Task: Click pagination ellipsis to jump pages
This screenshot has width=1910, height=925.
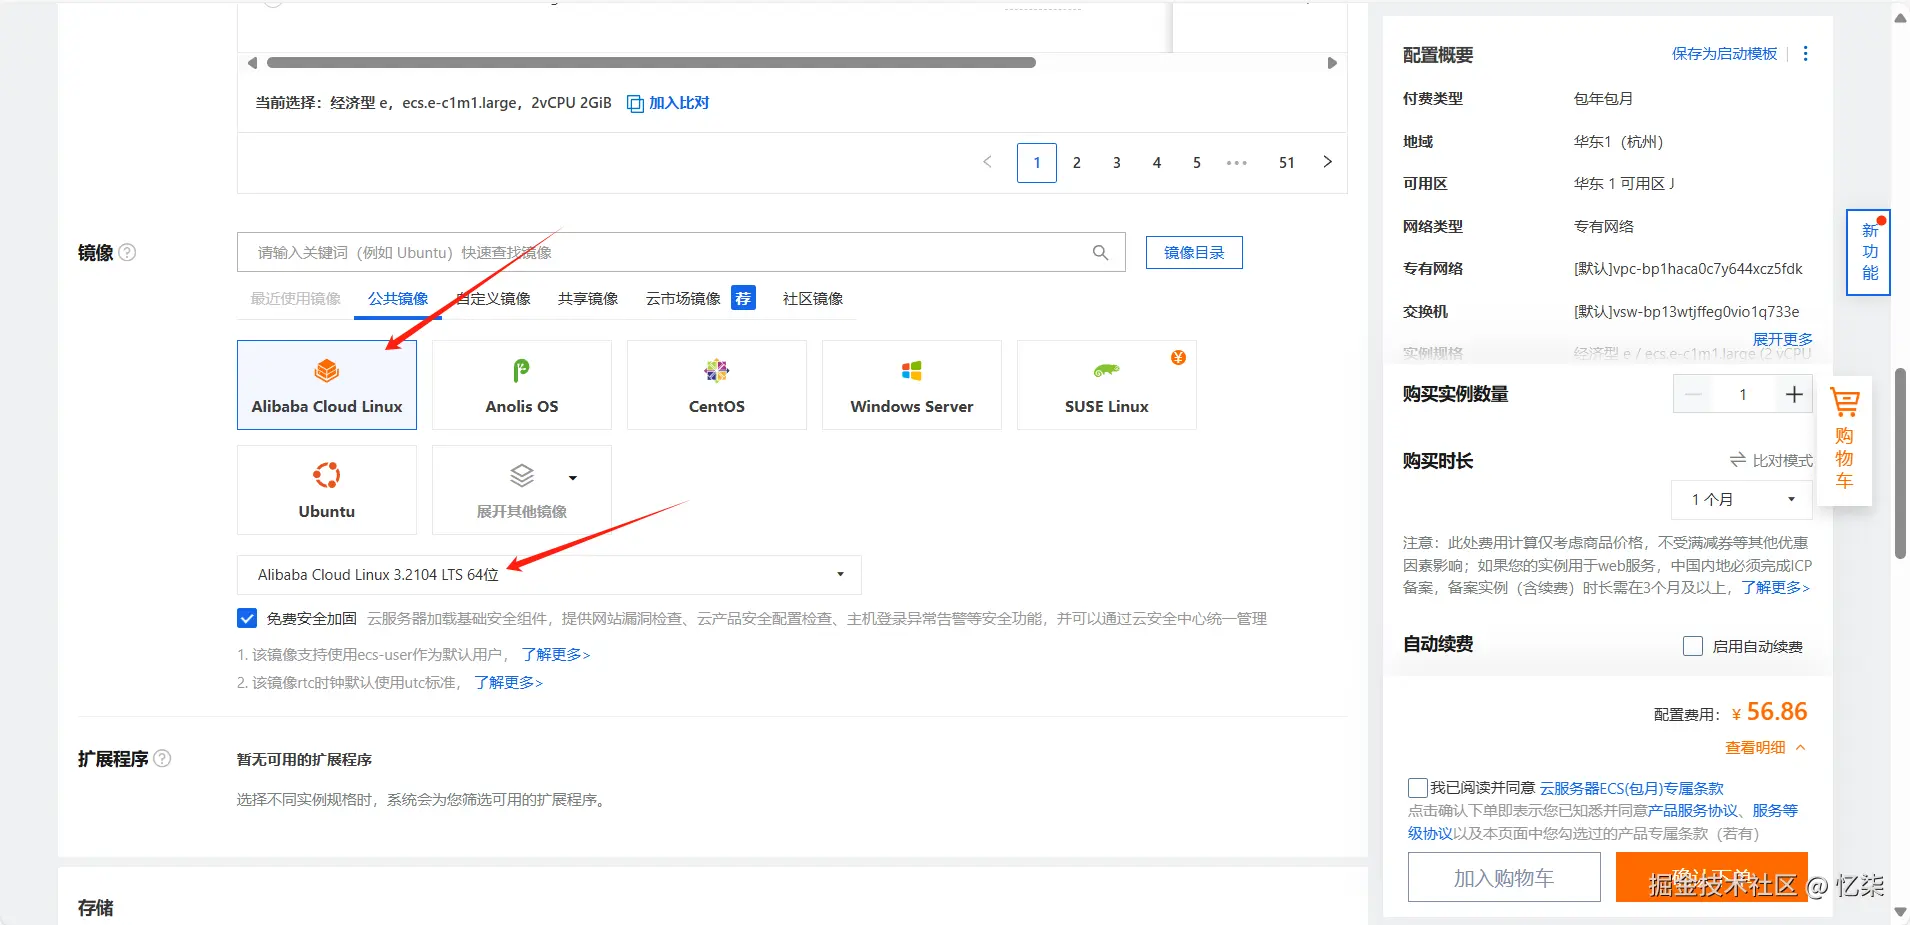Action: coord(1237,162)
